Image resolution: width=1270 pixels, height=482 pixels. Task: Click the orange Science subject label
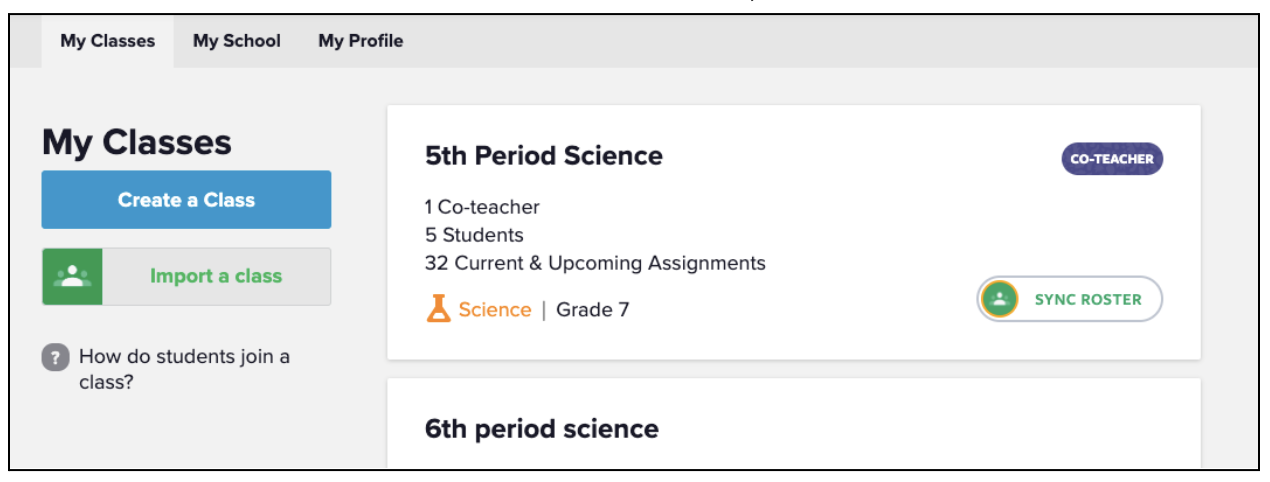tap(494, 310)
